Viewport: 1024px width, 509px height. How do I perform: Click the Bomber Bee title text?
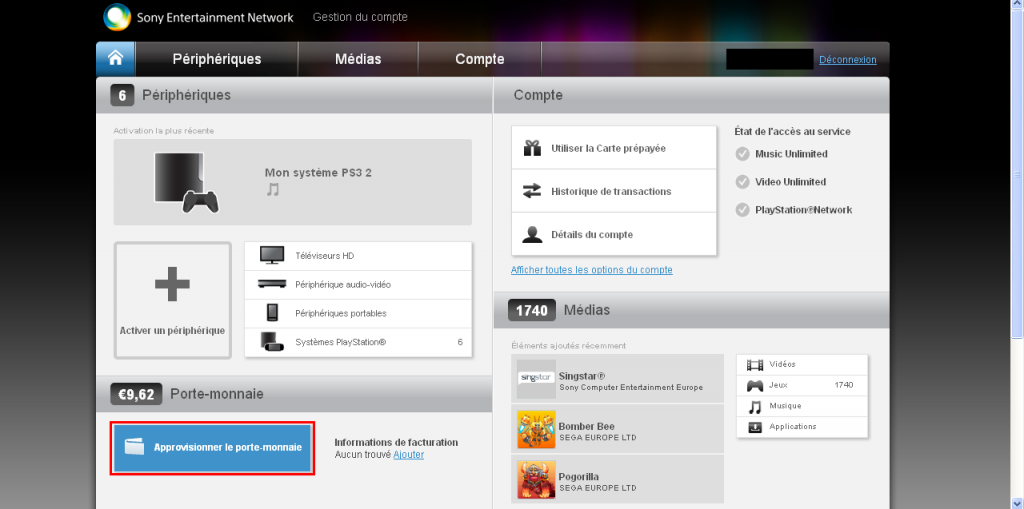tap(586, 427)
